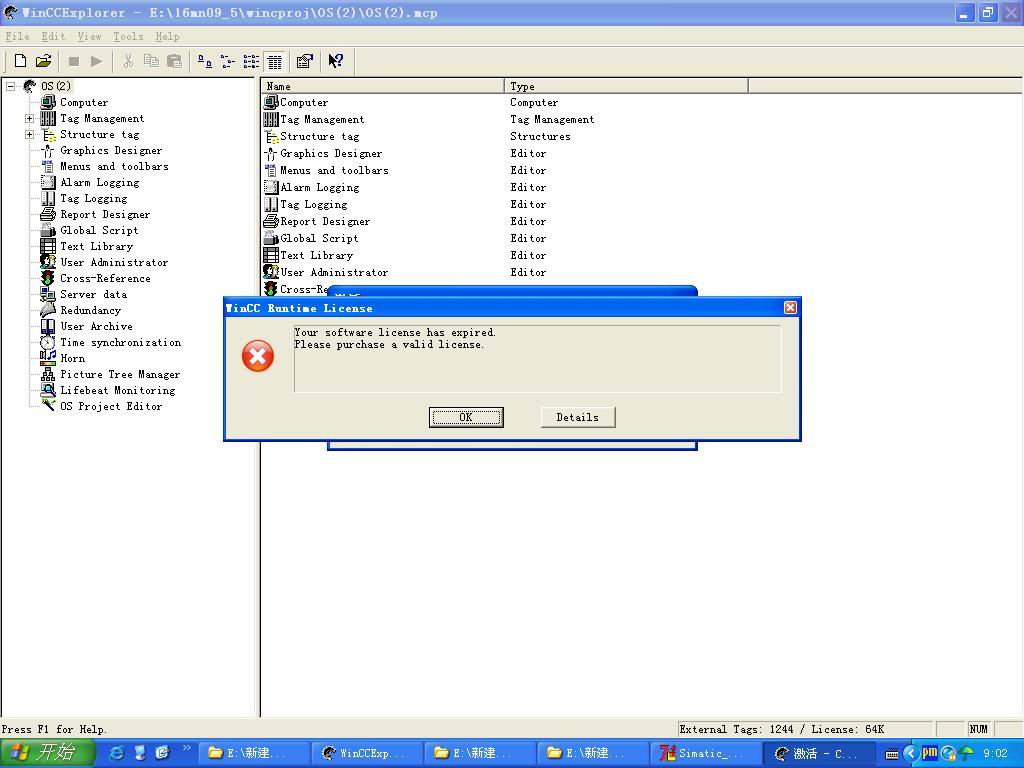1024x768 pixels.
Task: Select OS Project Editor icon in tree
Action: click(x=48, y=406)
